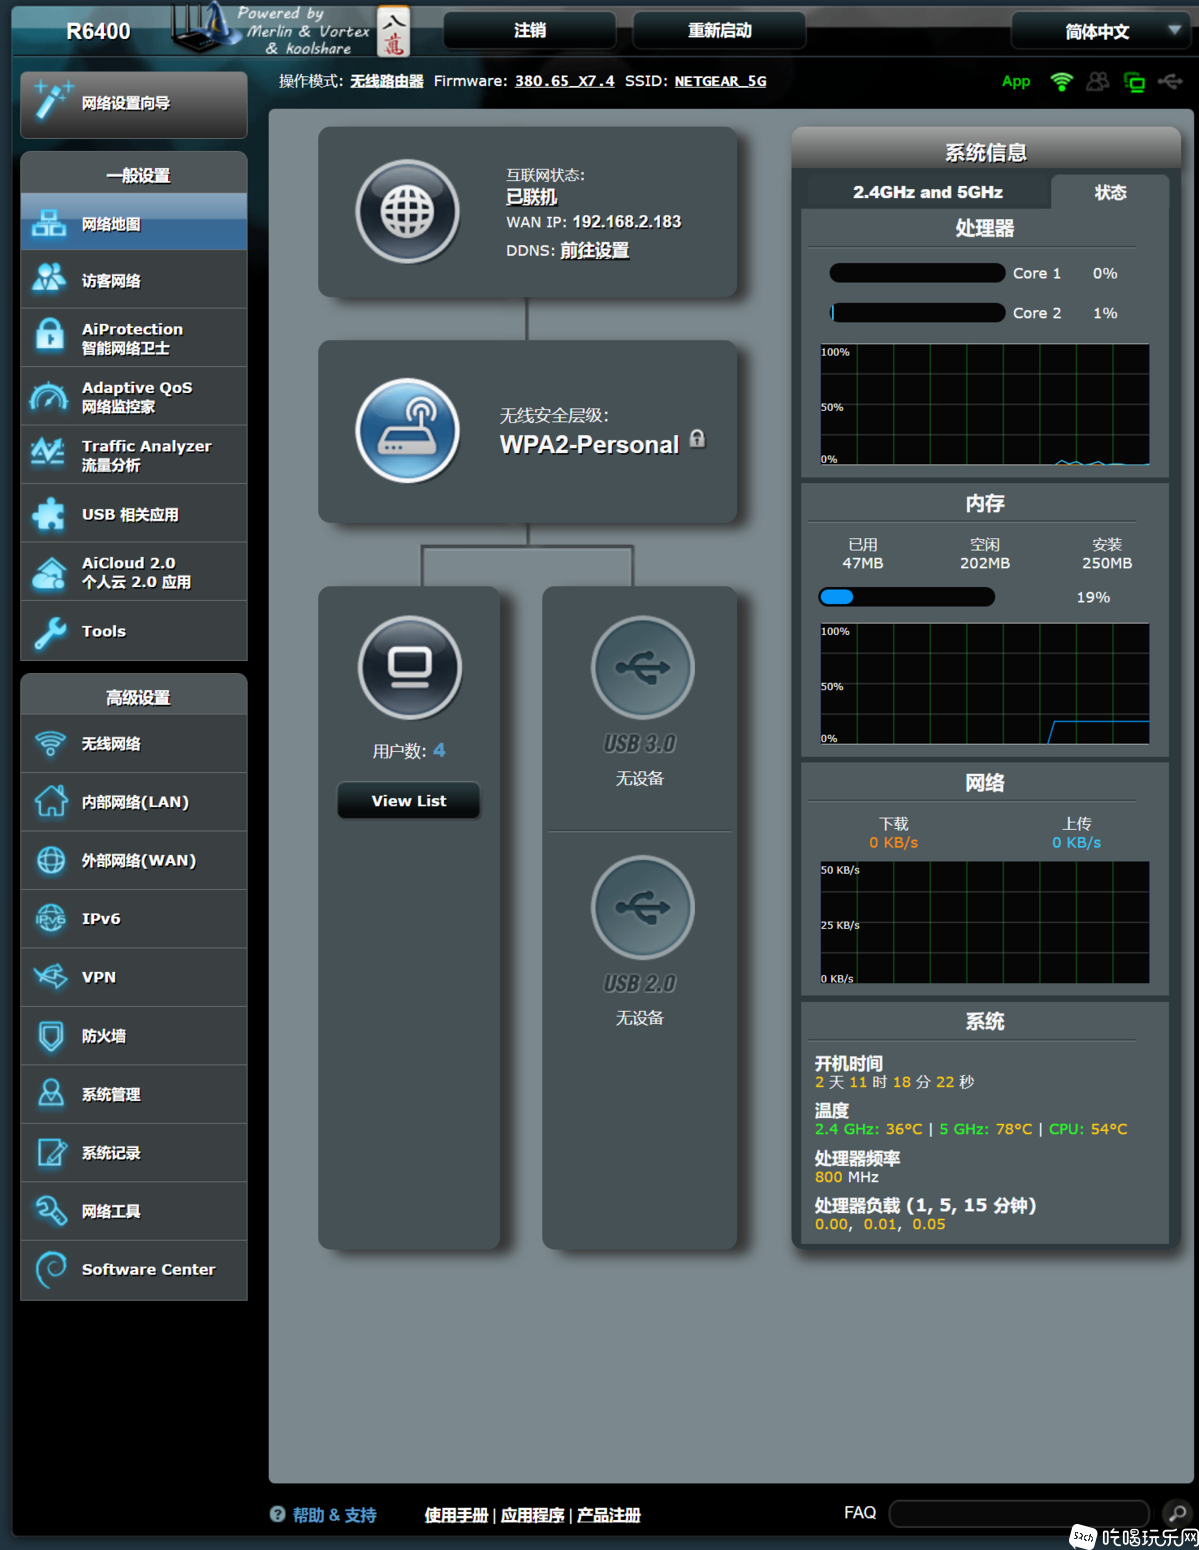Click the processor load values 0.00, 0.01, 0.05

coord(880,1224)
